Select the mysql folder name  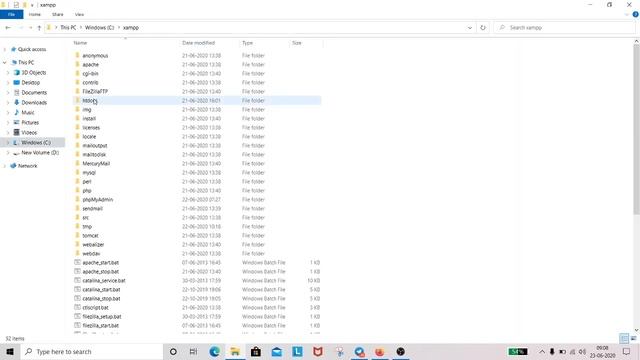click(x=89, y=173)
